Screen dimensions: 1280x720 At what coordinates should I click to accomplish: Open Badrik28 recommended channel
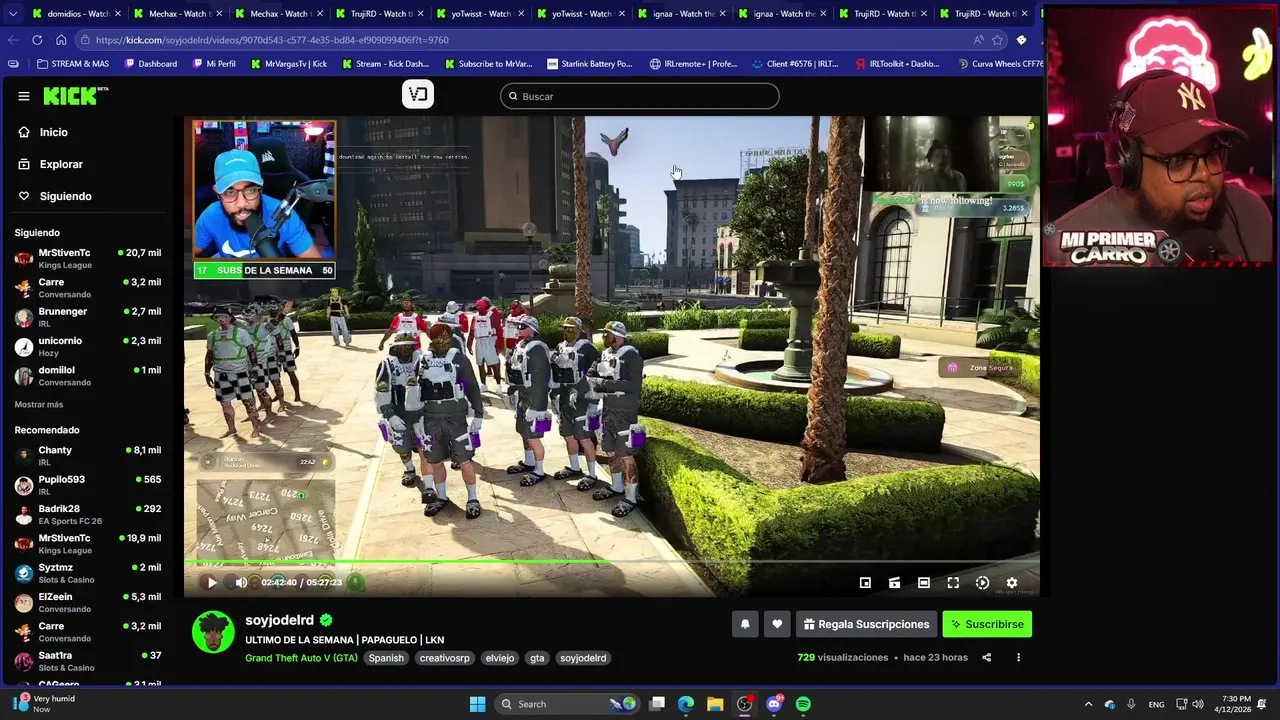click(88, 514)
